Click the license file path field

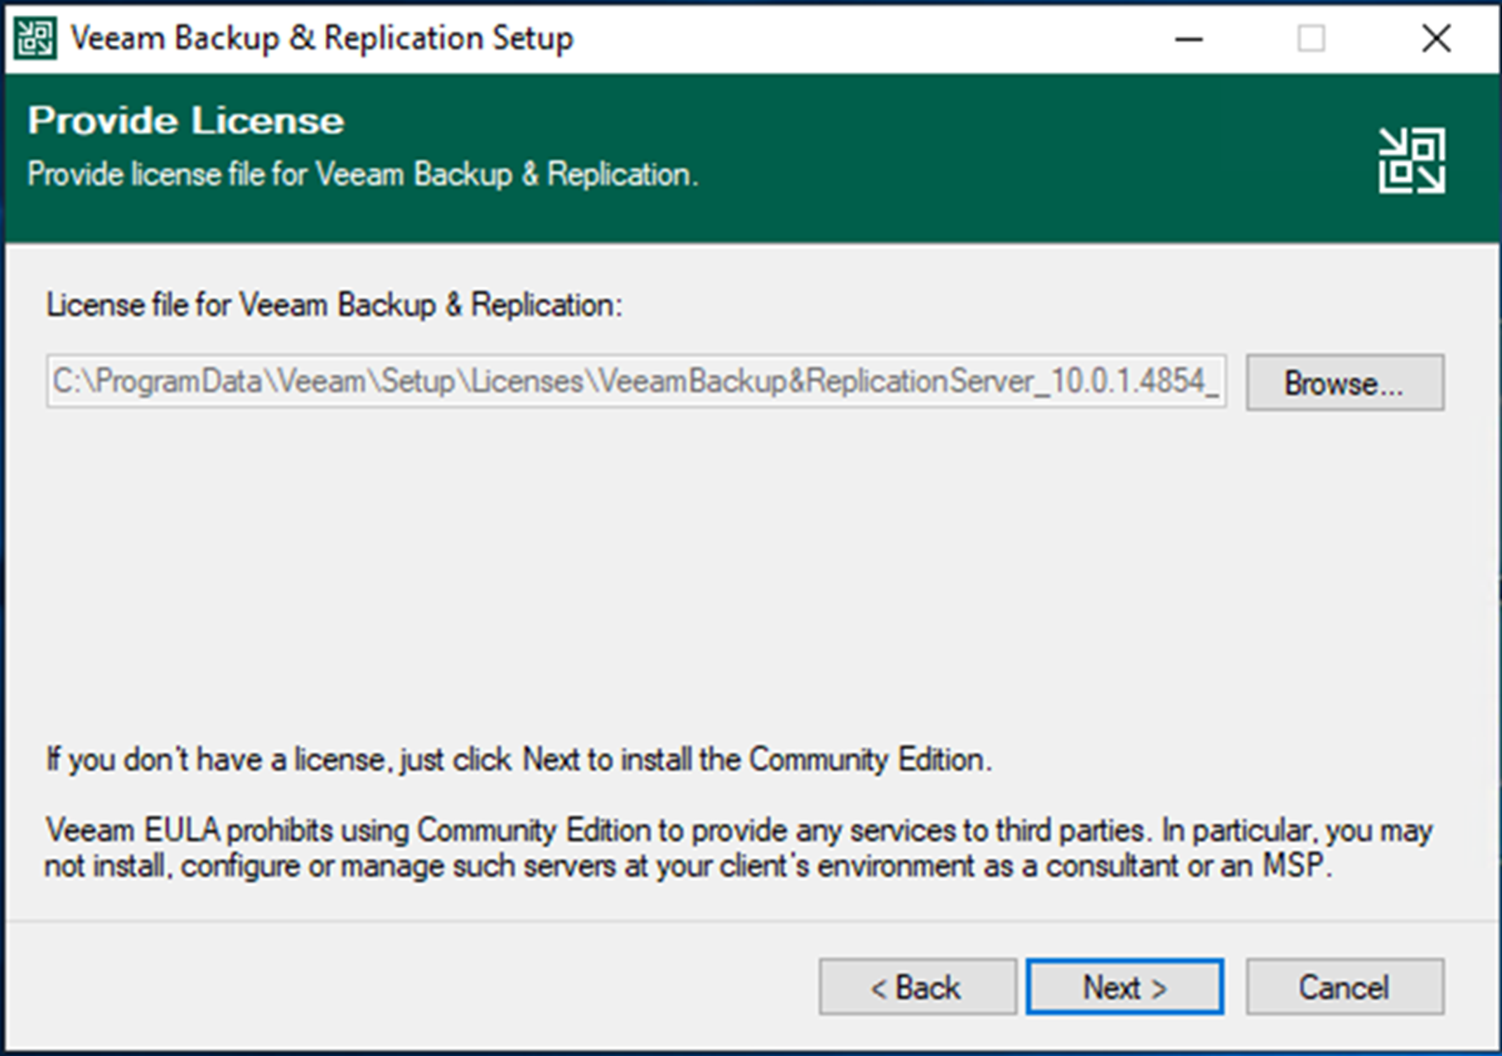pos(636,381)
